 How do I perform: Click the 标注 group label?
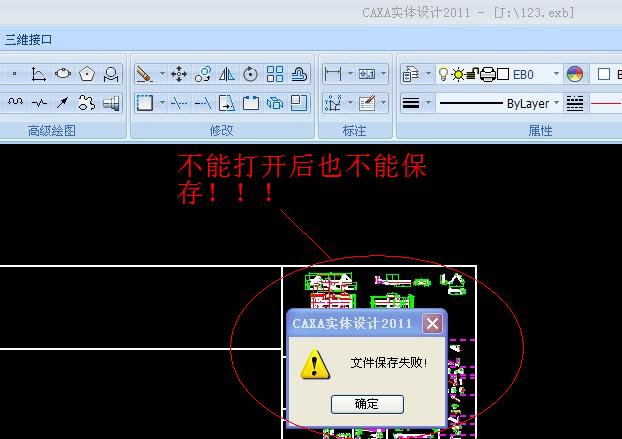pos(354,130)
